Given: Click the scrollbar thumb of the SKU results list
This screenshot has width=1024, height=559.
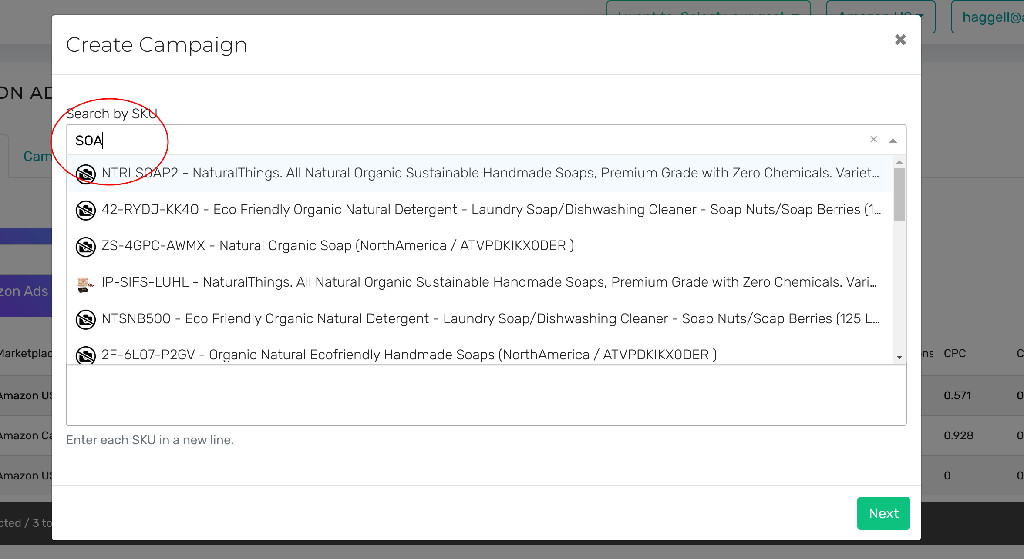Looking at the screenshot, I should [x=899, y=195].
